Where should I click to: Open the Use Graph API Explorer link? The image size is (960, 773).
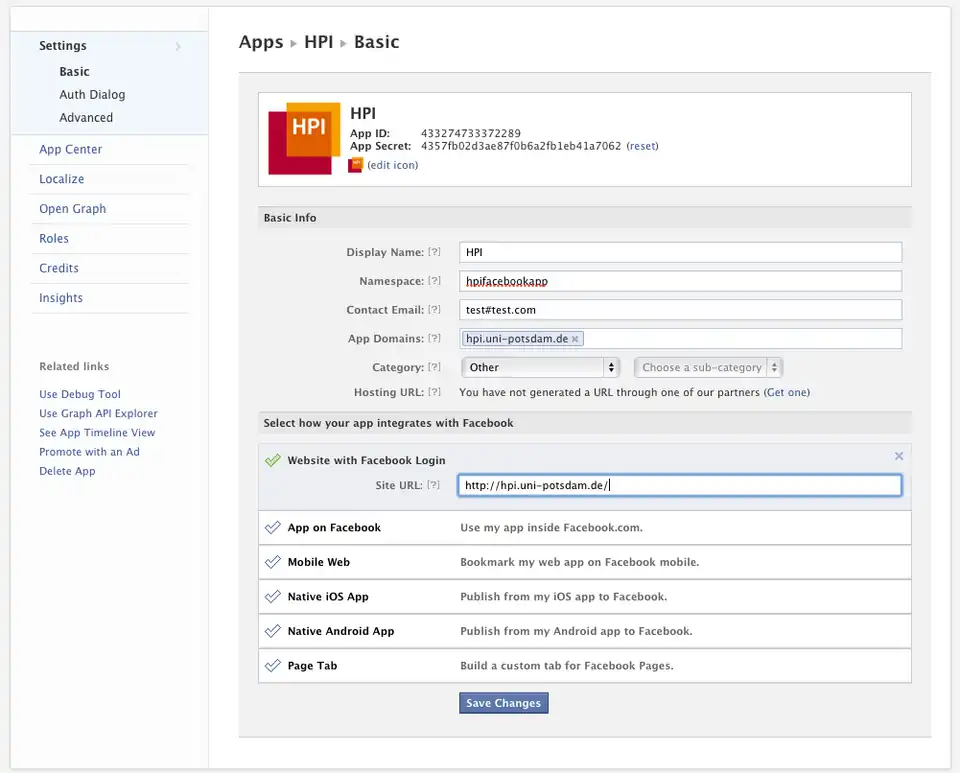(98, 413)
